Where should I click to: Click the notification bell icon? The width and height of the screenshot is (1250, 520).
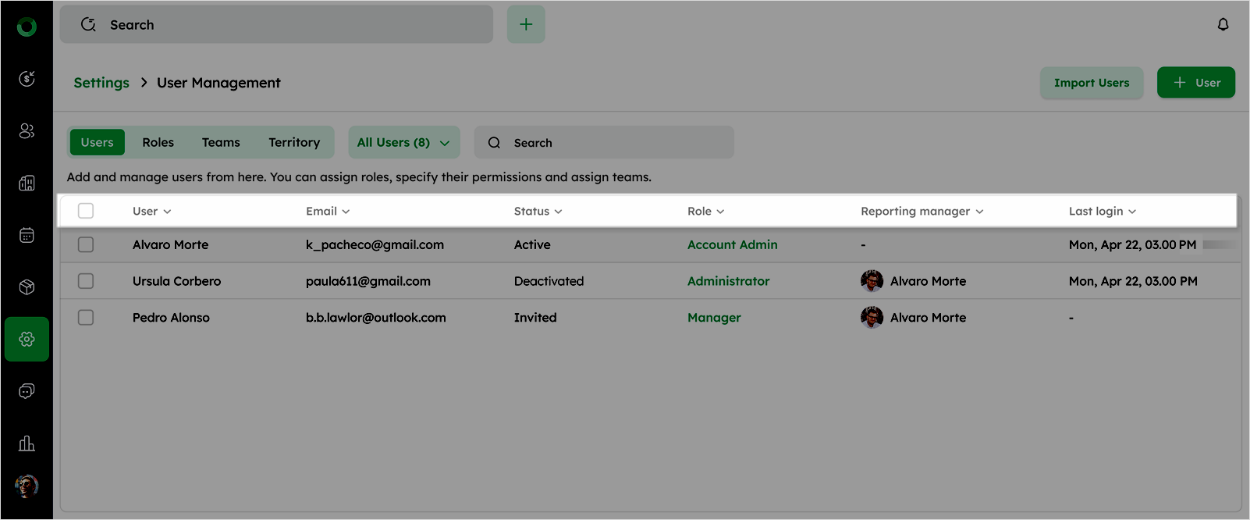(1222, 25)
